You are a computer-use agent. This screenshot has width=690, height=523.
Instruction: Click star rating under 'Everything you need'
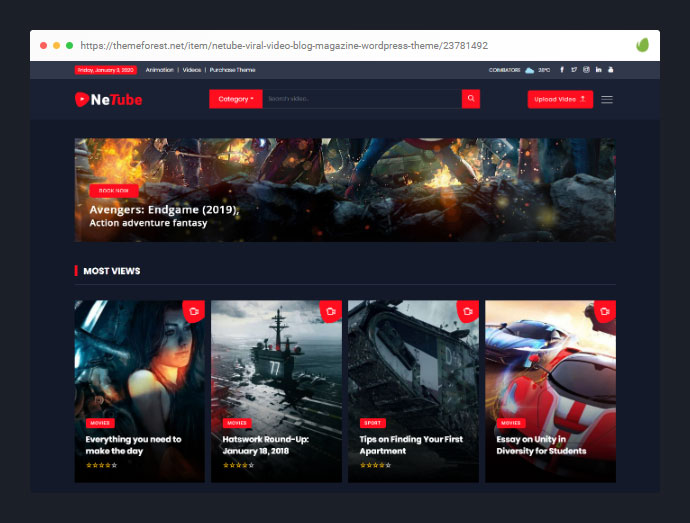[x=102, y=465]
